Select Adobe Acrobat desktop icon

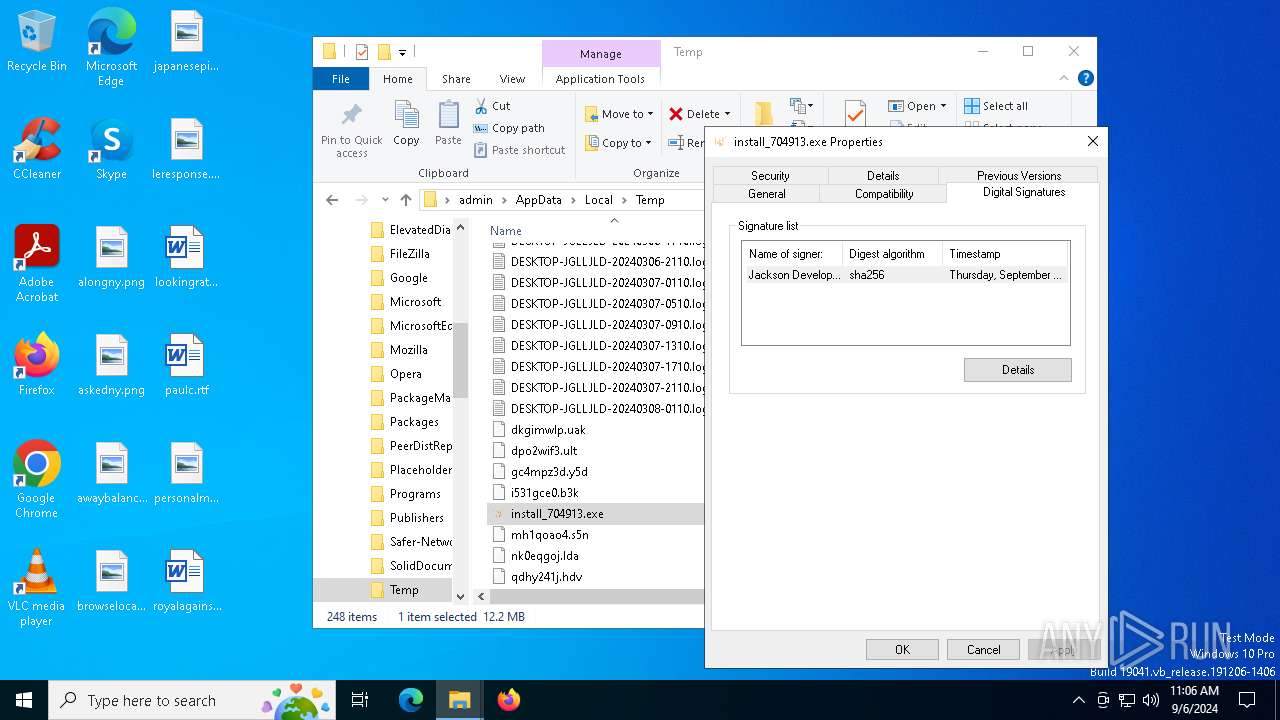click(x=37, y=264)
